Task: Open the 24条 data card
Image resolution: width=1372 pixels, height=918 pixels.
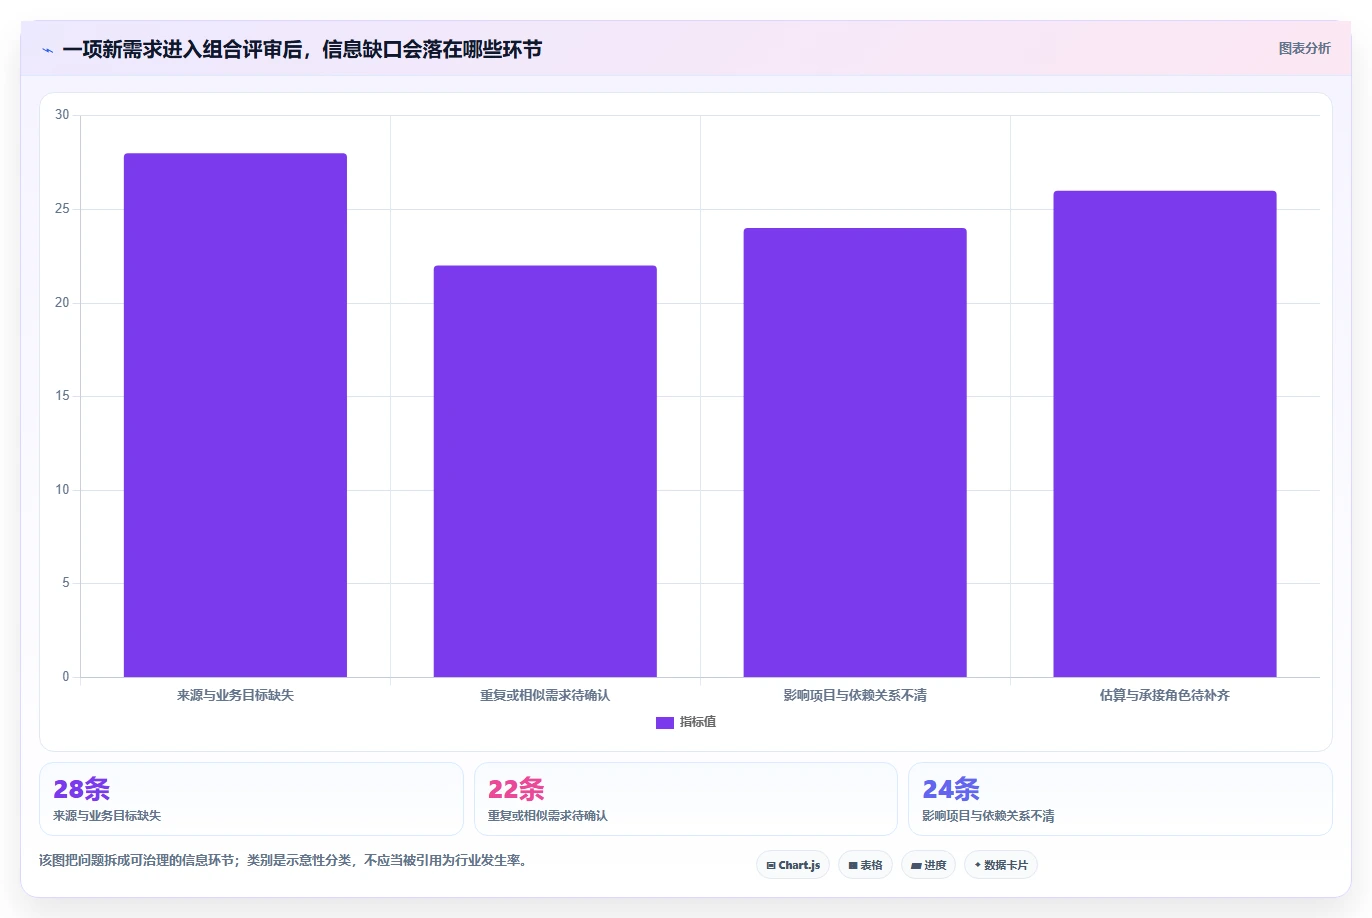Action: point(1120,799)
